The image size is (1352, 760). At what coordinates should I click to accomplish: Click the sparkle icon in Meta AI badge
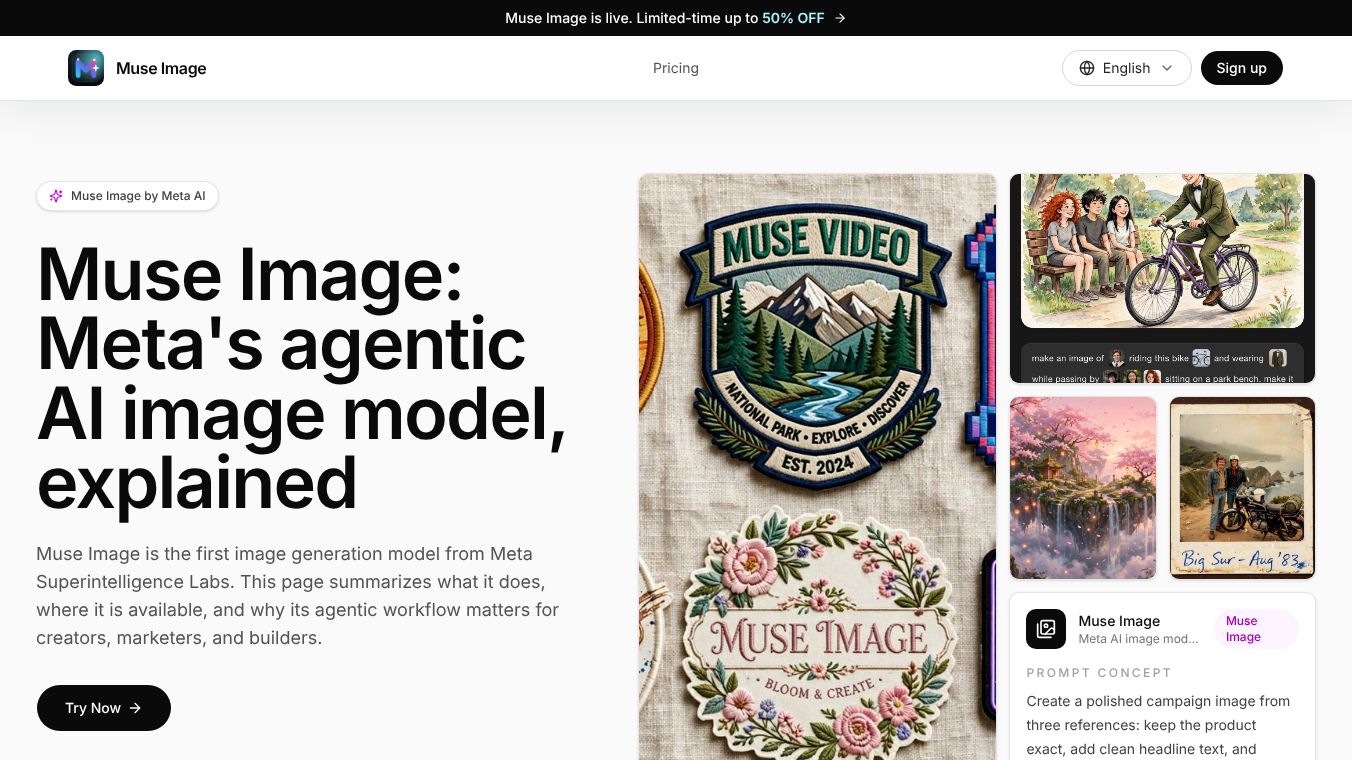pos(56,196)
